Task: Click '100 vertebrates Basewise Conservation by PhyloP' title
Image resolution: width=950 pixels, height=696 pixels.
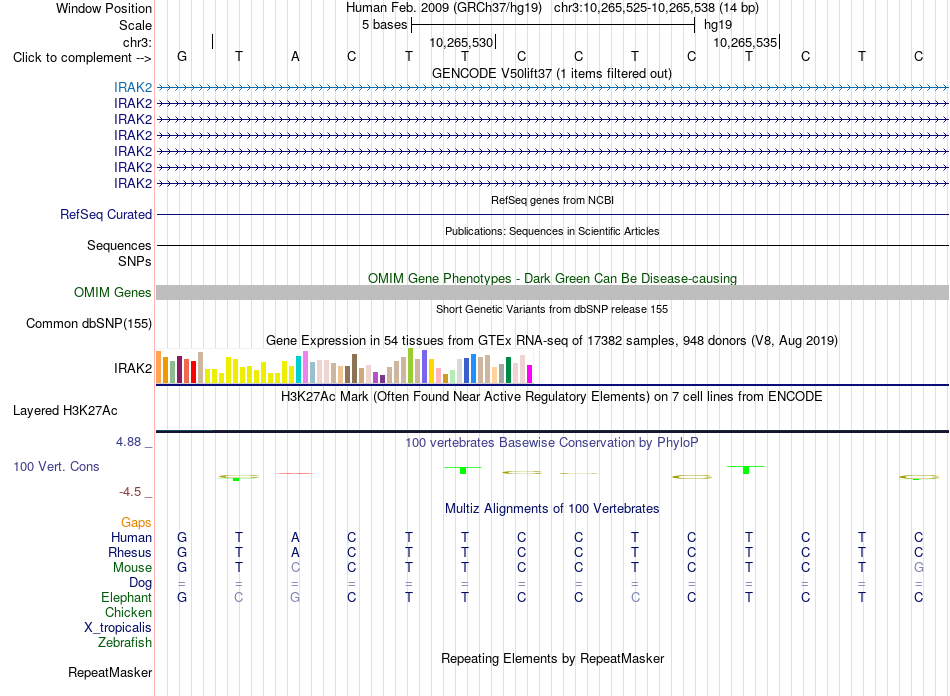Action: pos(552,443)
